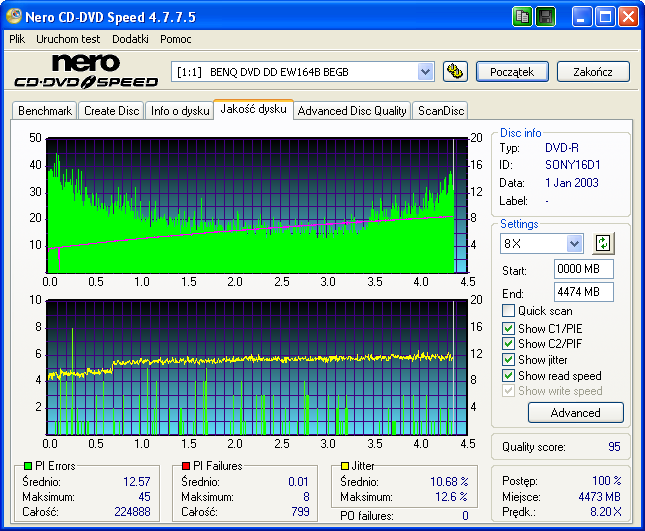Screen dimensions: 645x531
Task: Close the Nero CD-DVD Speed window
Action: coord(629,17)
